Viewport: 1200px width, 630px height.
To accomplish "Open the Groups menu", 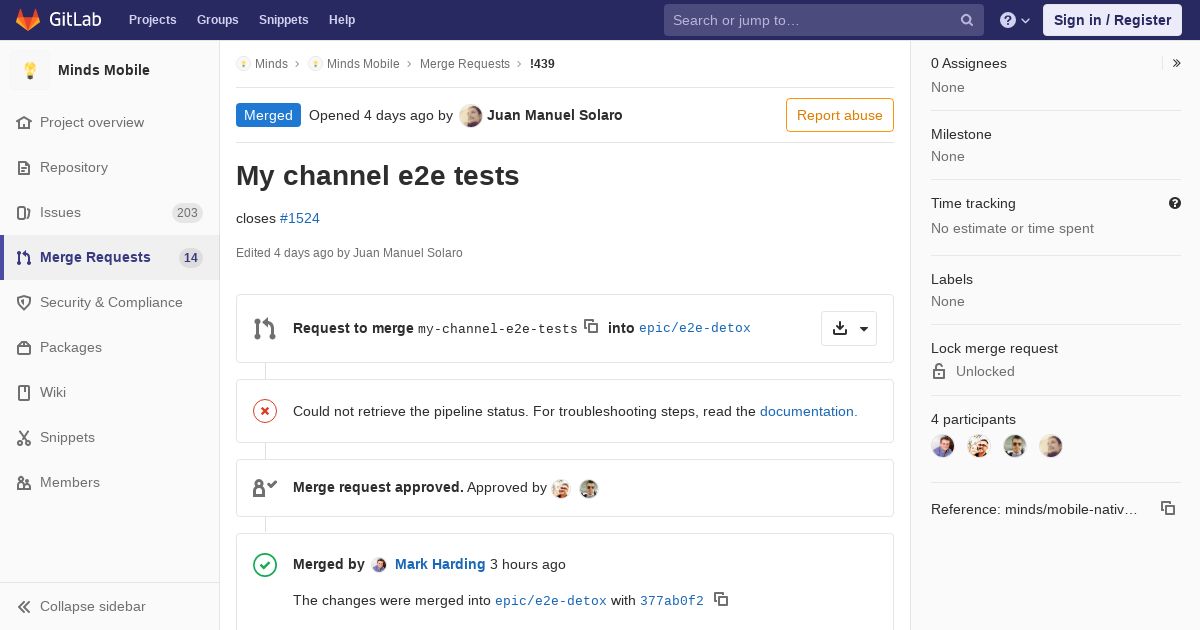I will (217, 20).
